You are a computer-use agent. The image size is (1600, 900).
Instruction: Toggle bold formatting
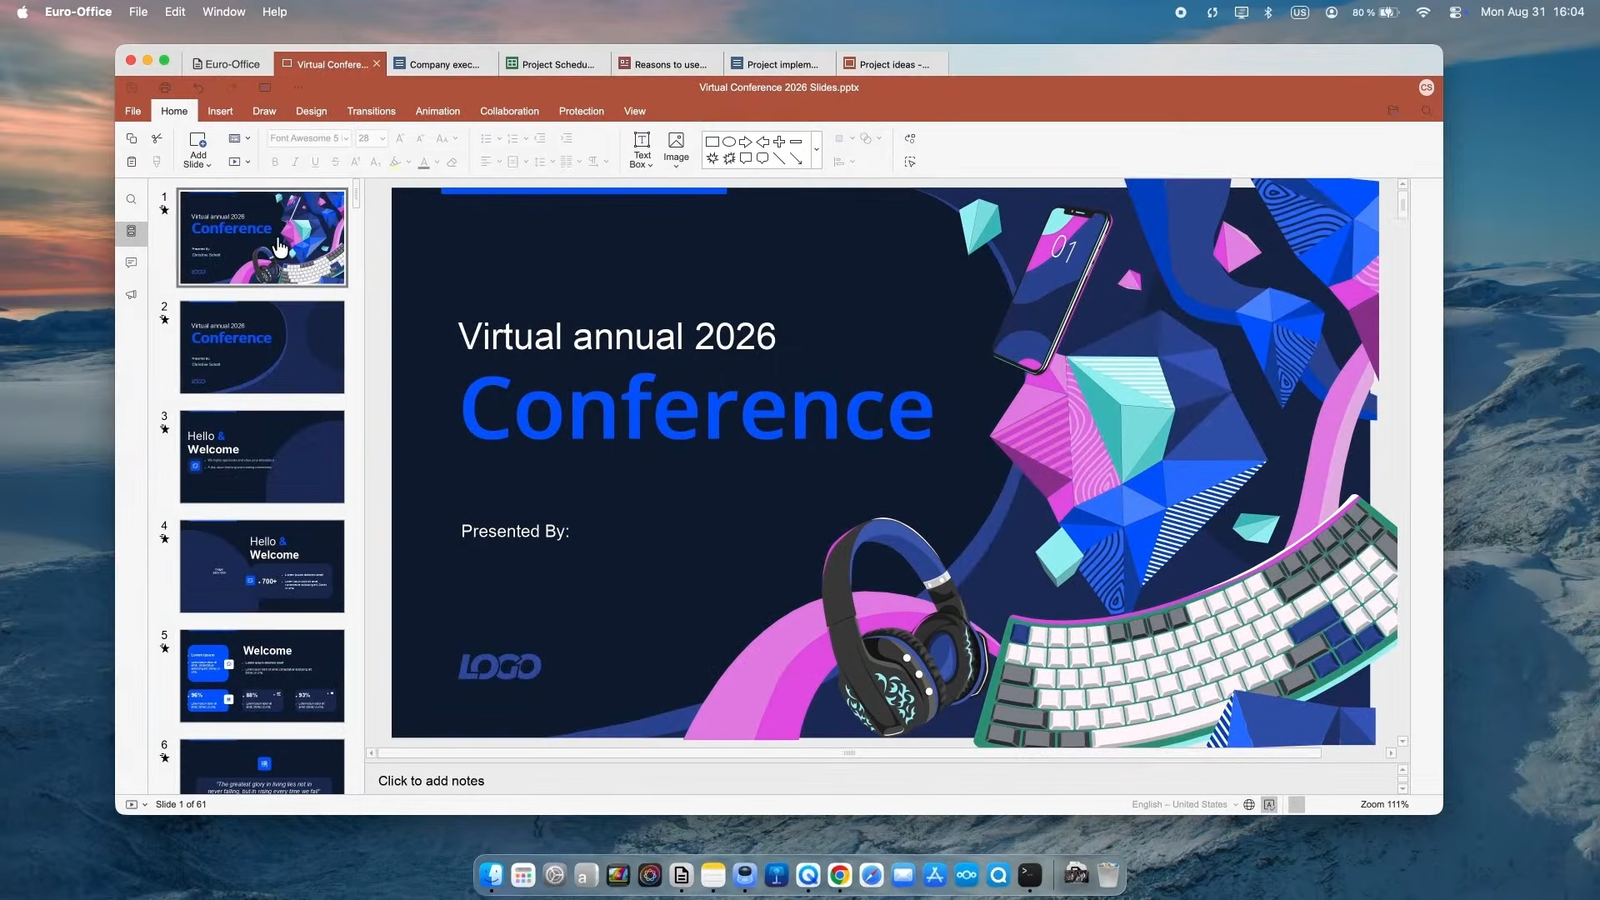(x=275, y=162)
